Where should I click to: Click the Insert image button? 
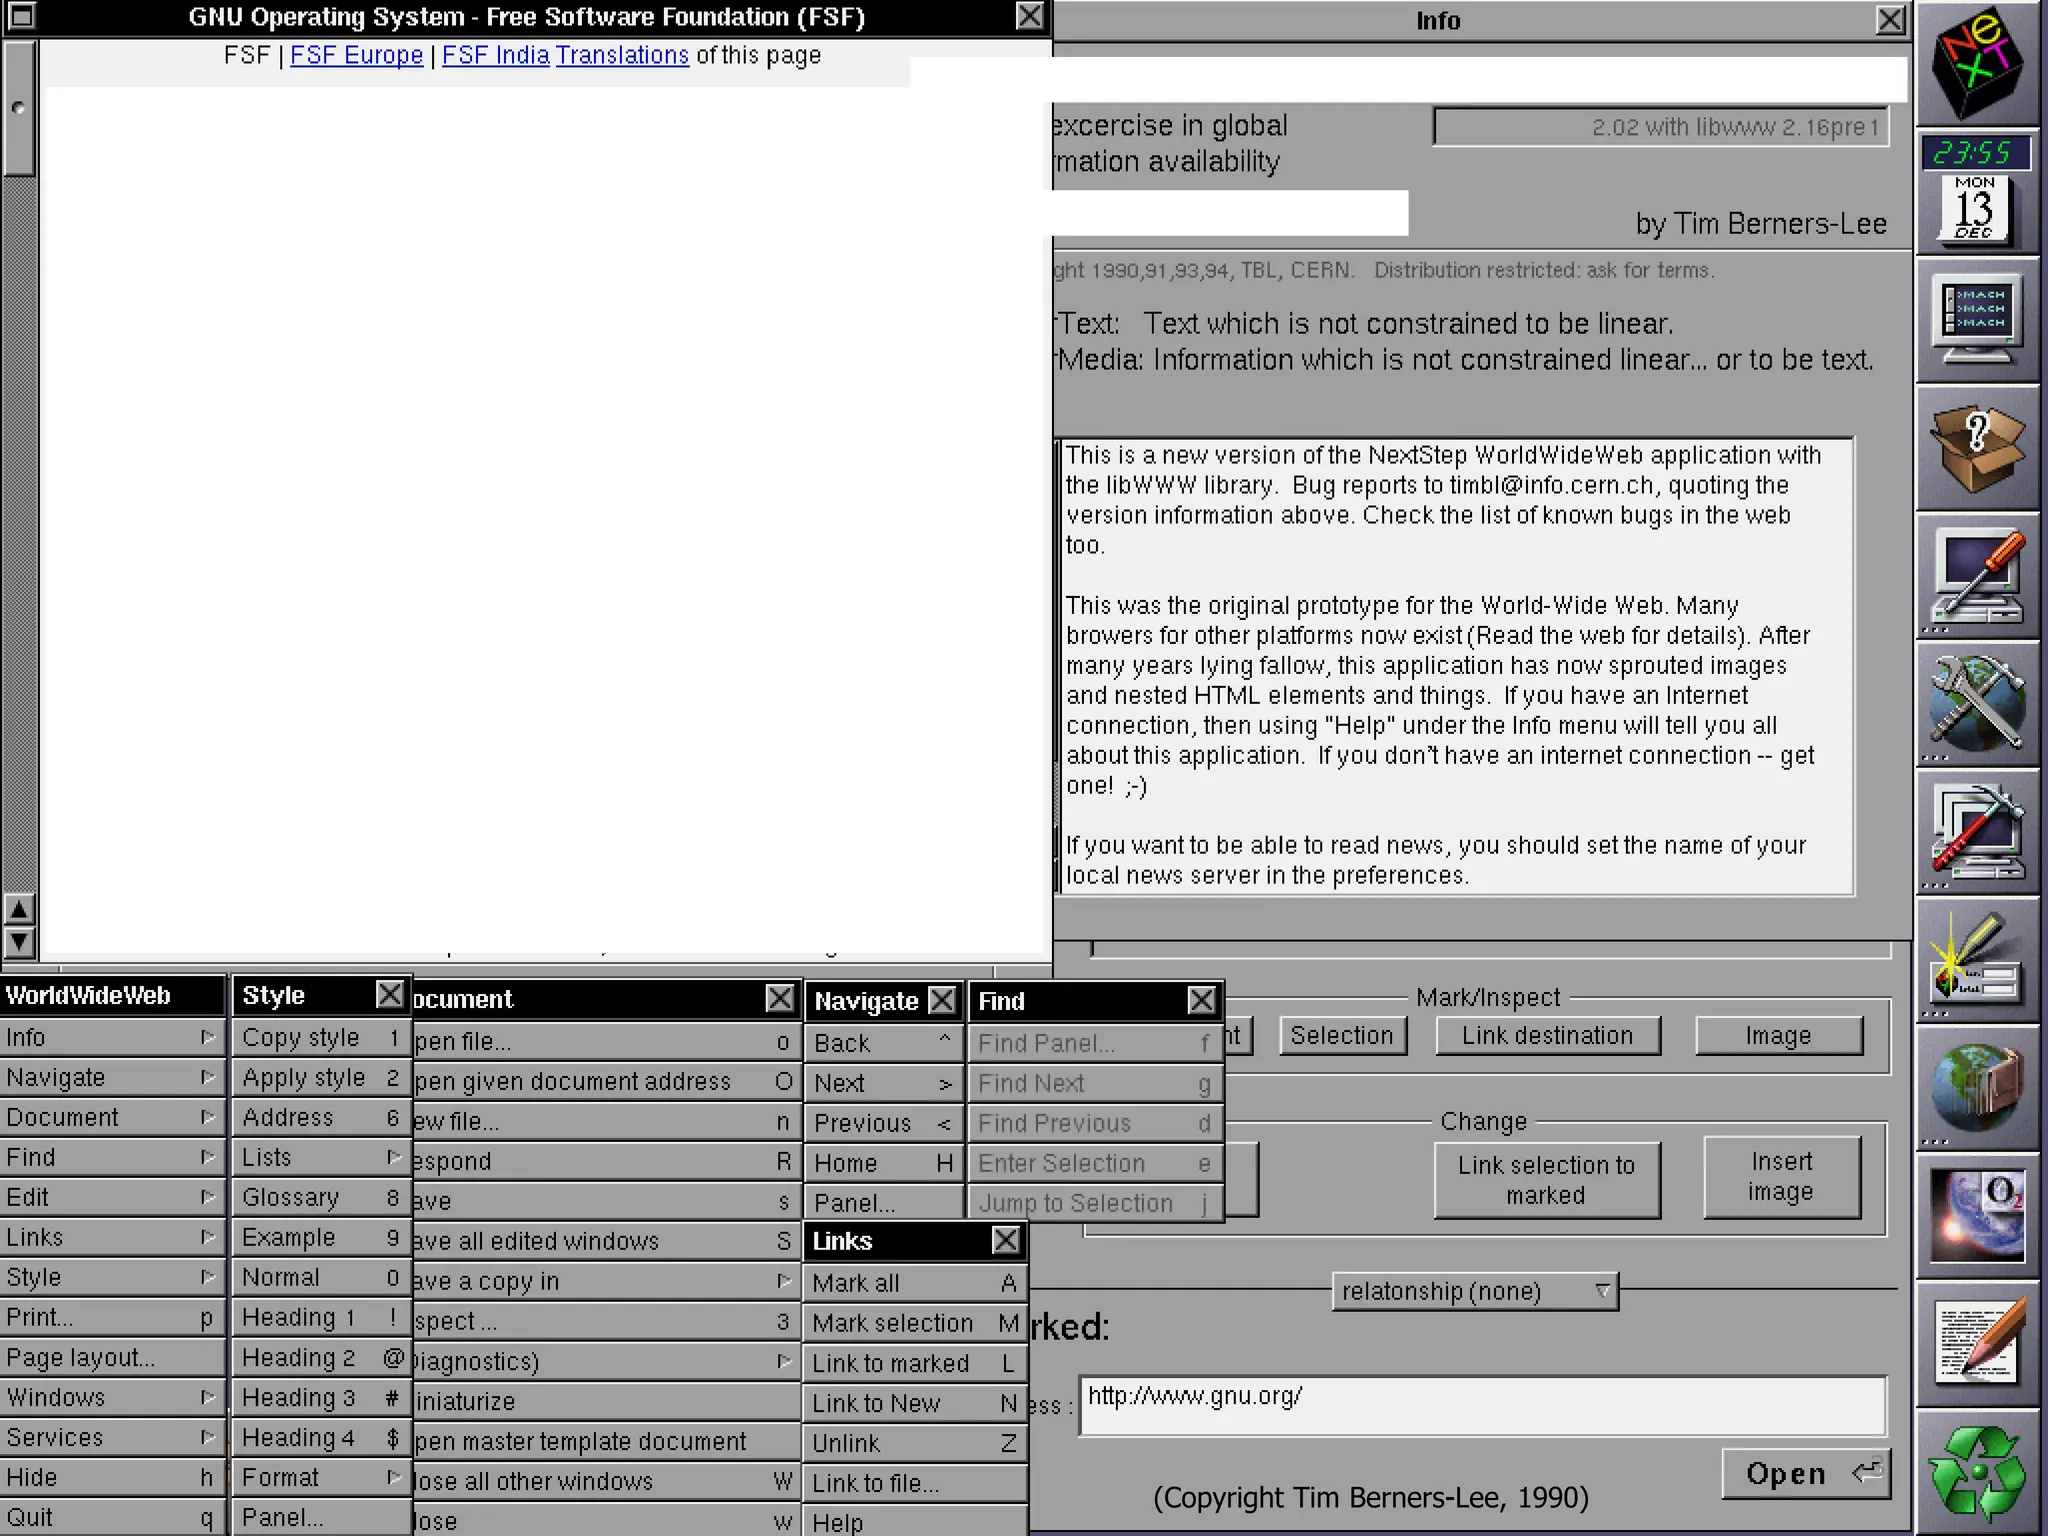1781,1177
